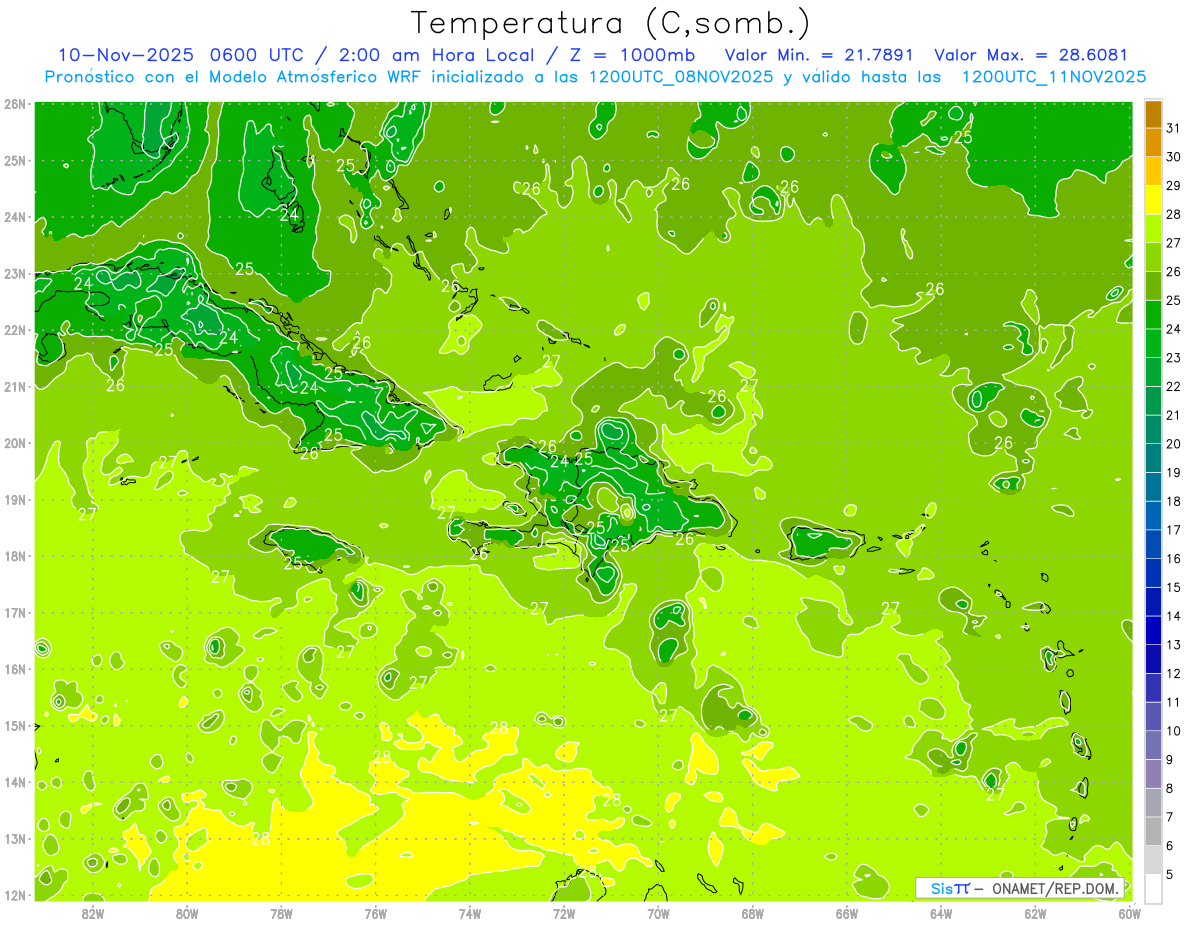Click the initialization time "1200UTC_08NOV2025"
1200x927 pixels.
[x=681, y=76]
